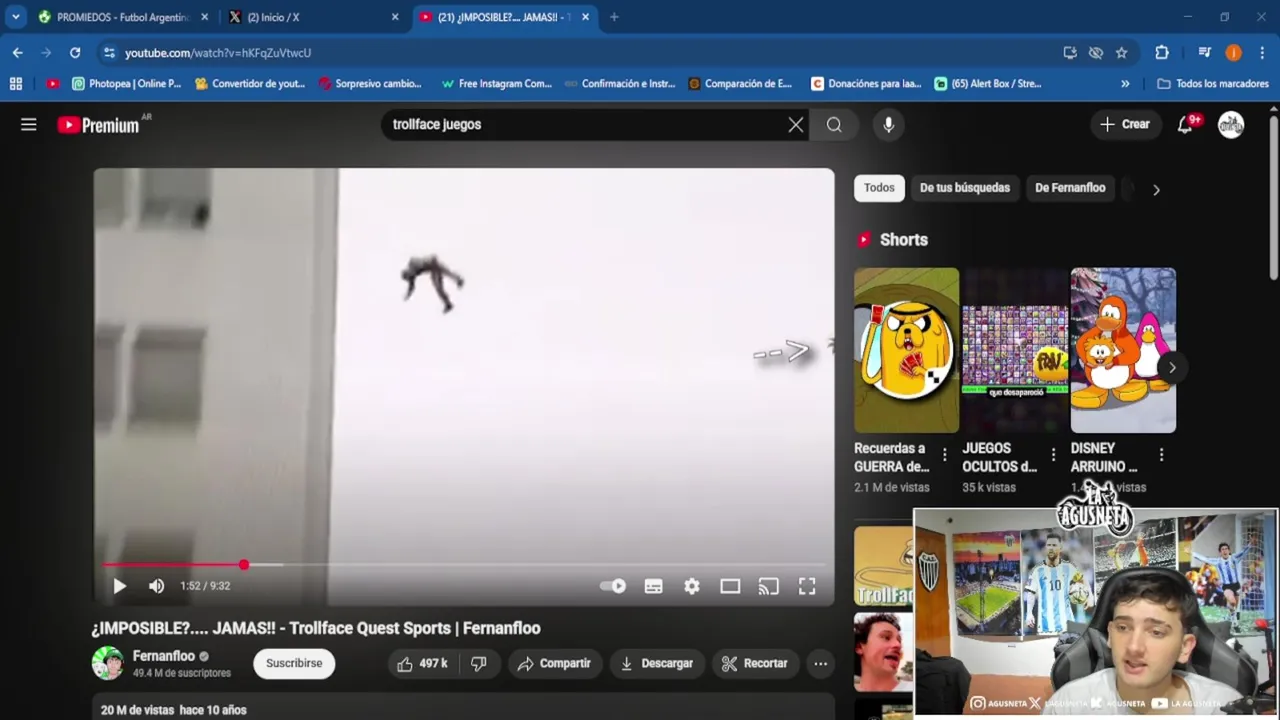The height and width of the screenshot is (720, 1280).
Task: Mute the video volume
Action: point(156,586)
